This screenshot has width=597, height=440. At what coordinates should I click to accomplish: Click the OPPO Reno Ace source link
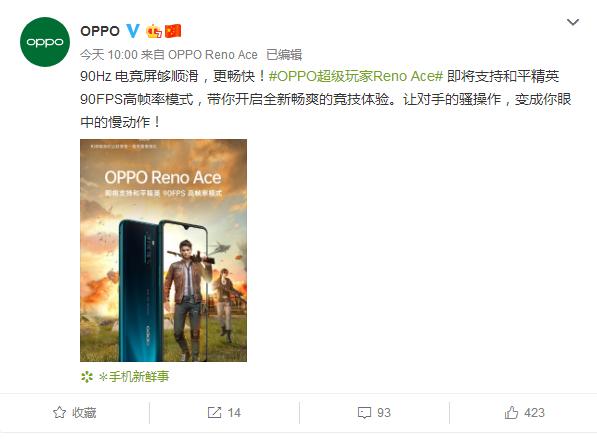(213, 55)
